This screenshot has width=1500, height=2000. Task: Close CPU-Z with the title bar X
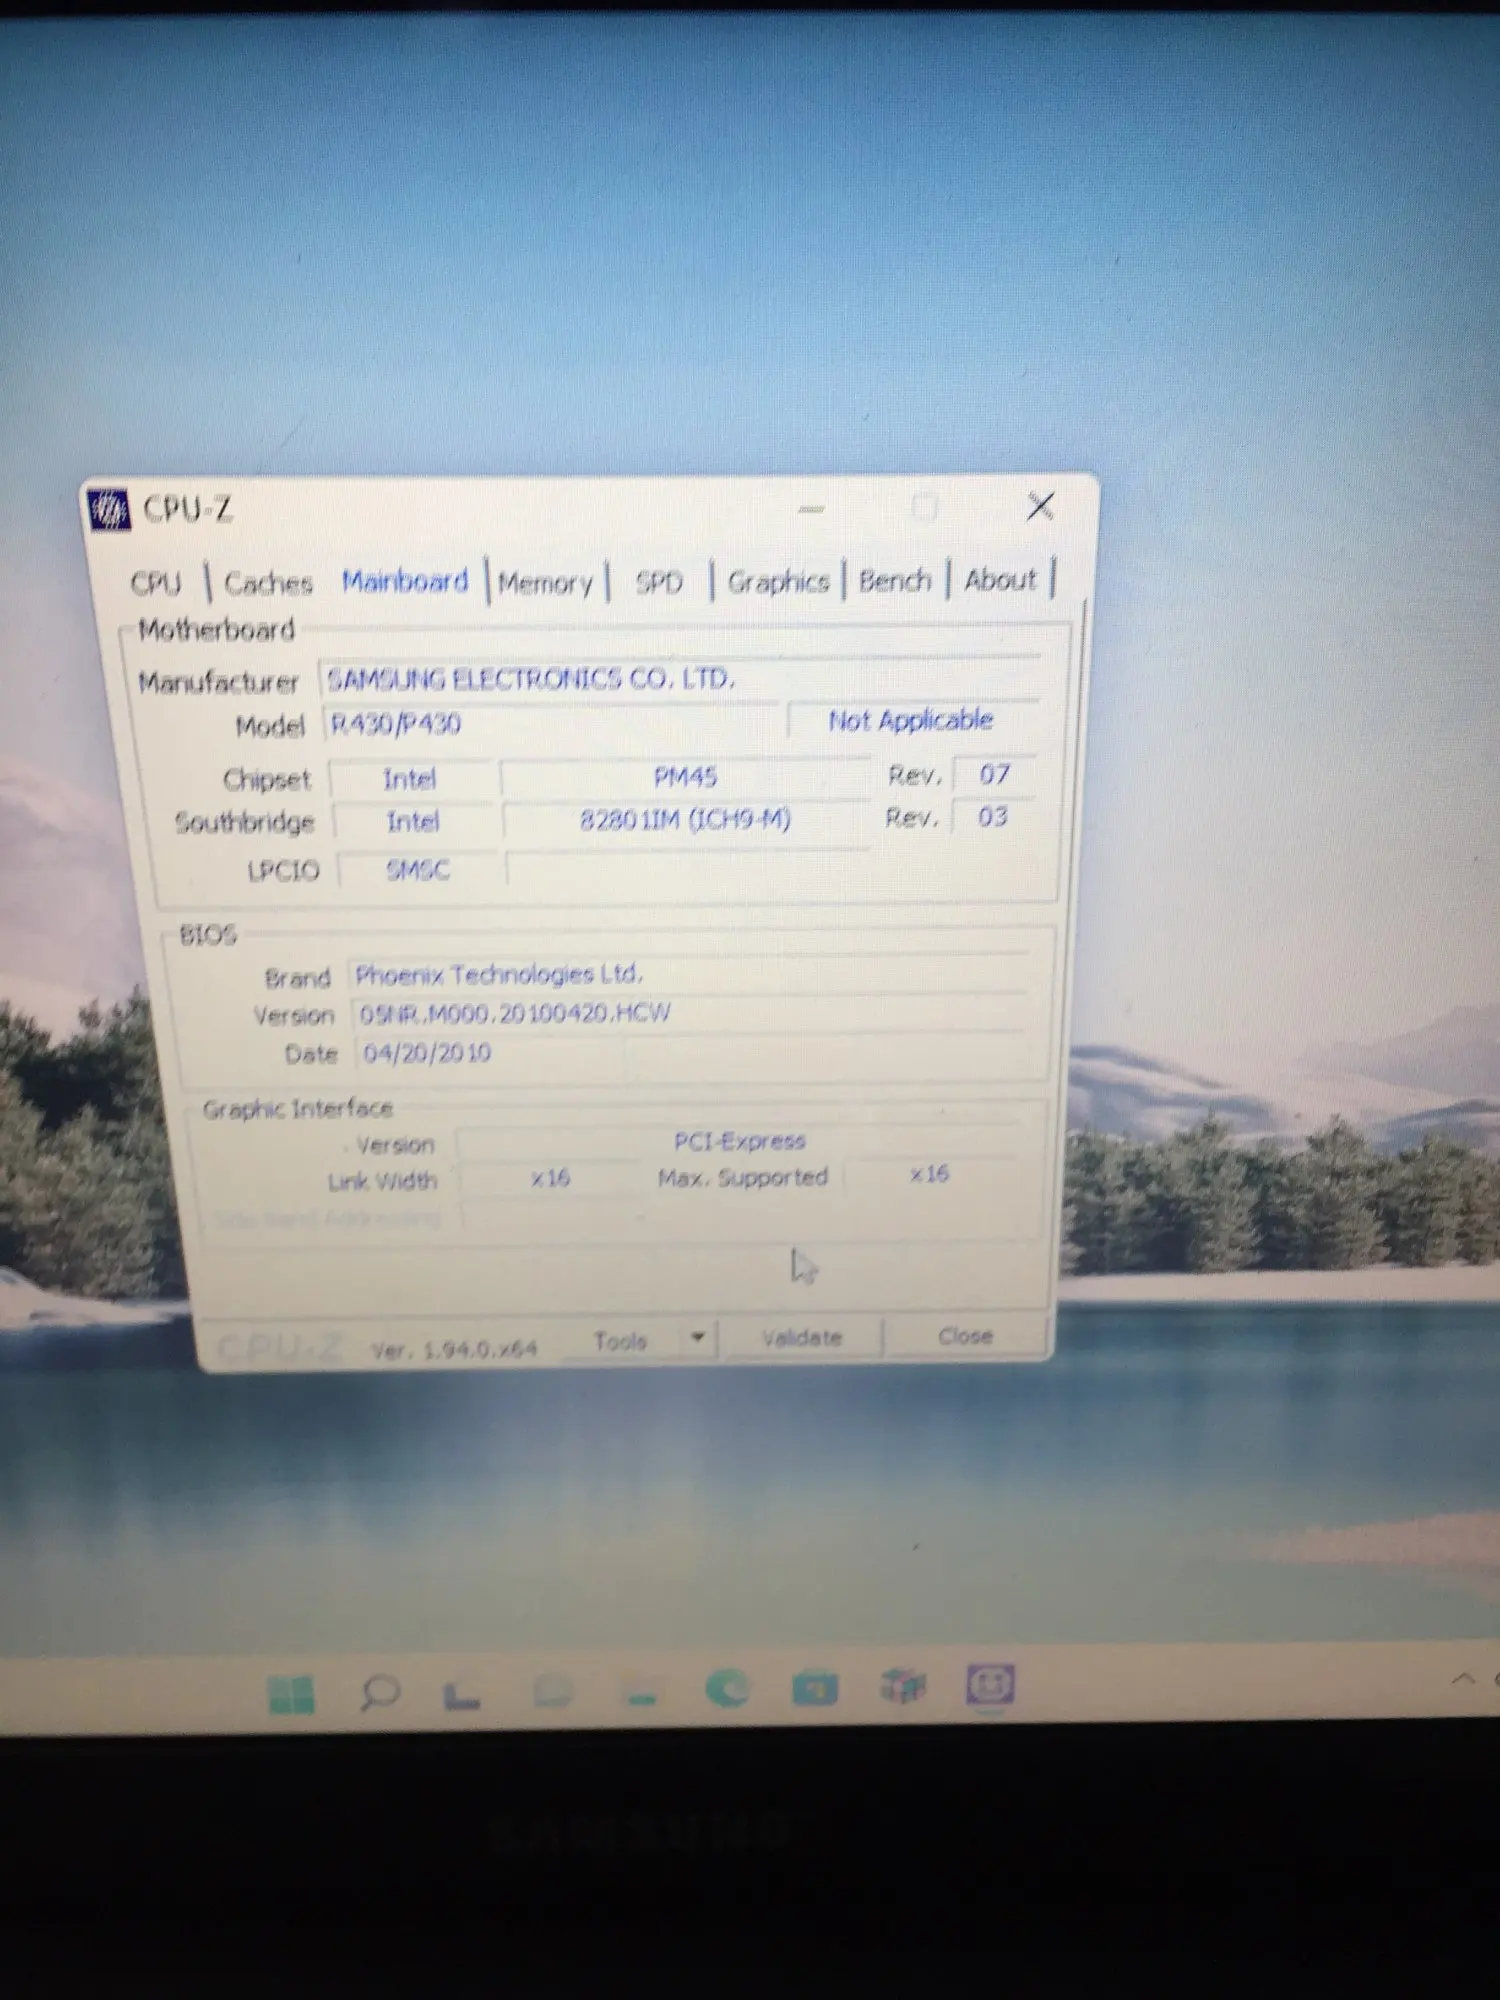point(1041,506)
